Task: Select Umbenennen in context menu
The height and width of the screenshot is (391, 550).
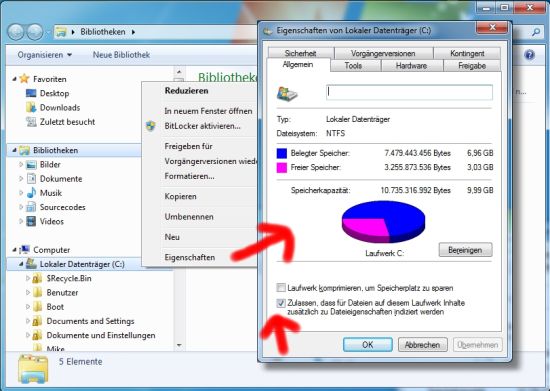Action: [189, 216]
